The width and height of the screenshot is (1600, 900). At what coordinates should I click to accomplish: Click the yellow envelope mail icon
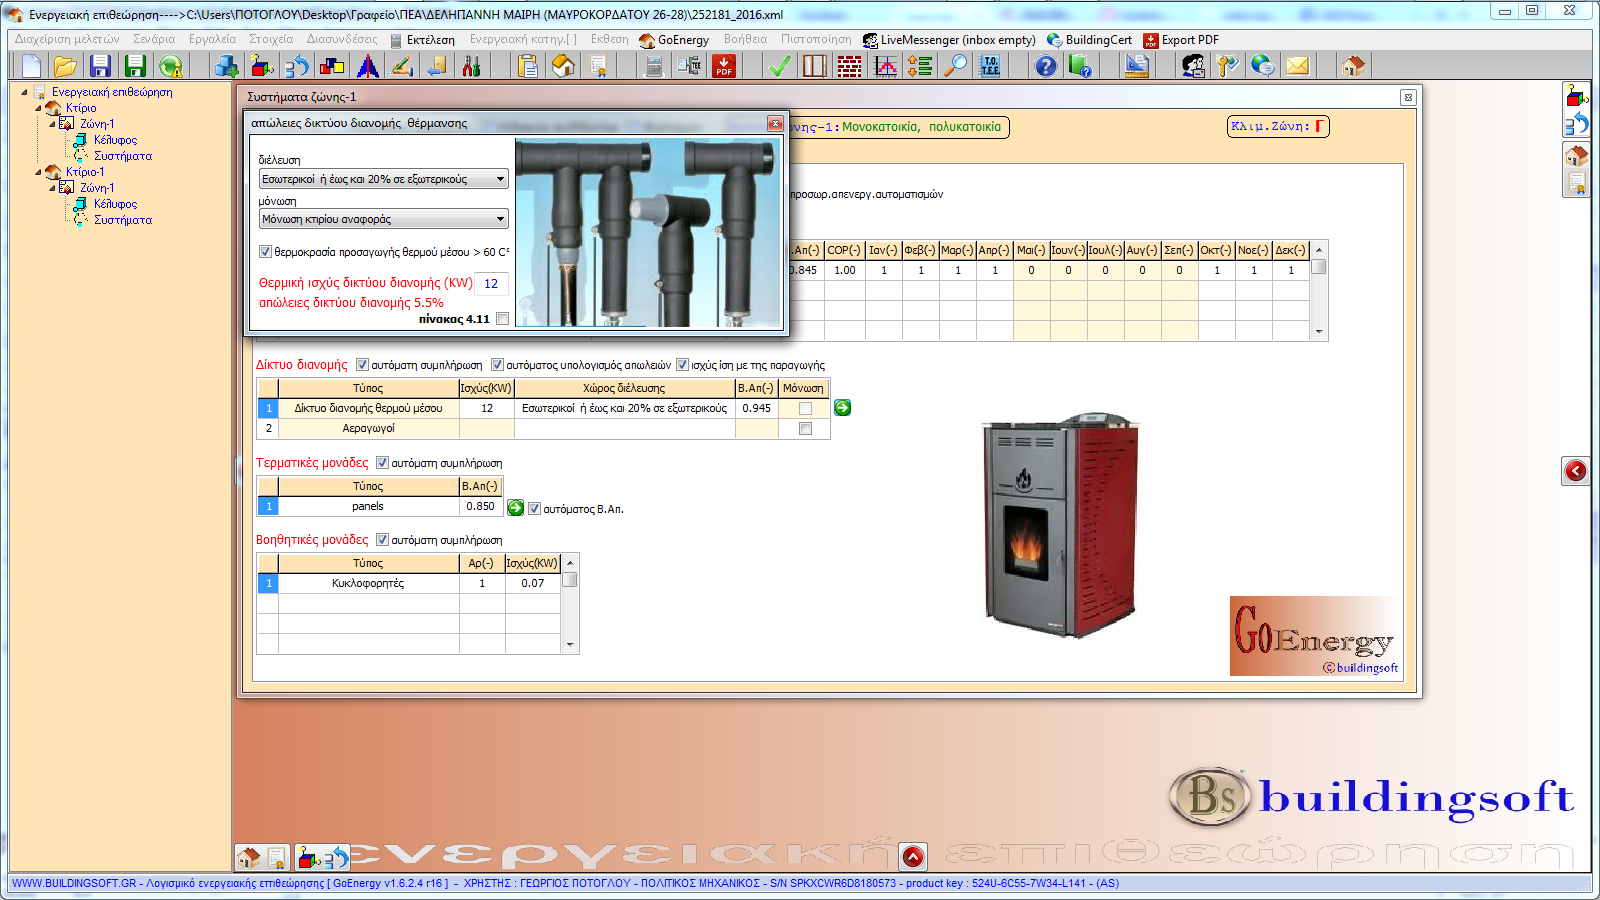tap(1297, 66)
